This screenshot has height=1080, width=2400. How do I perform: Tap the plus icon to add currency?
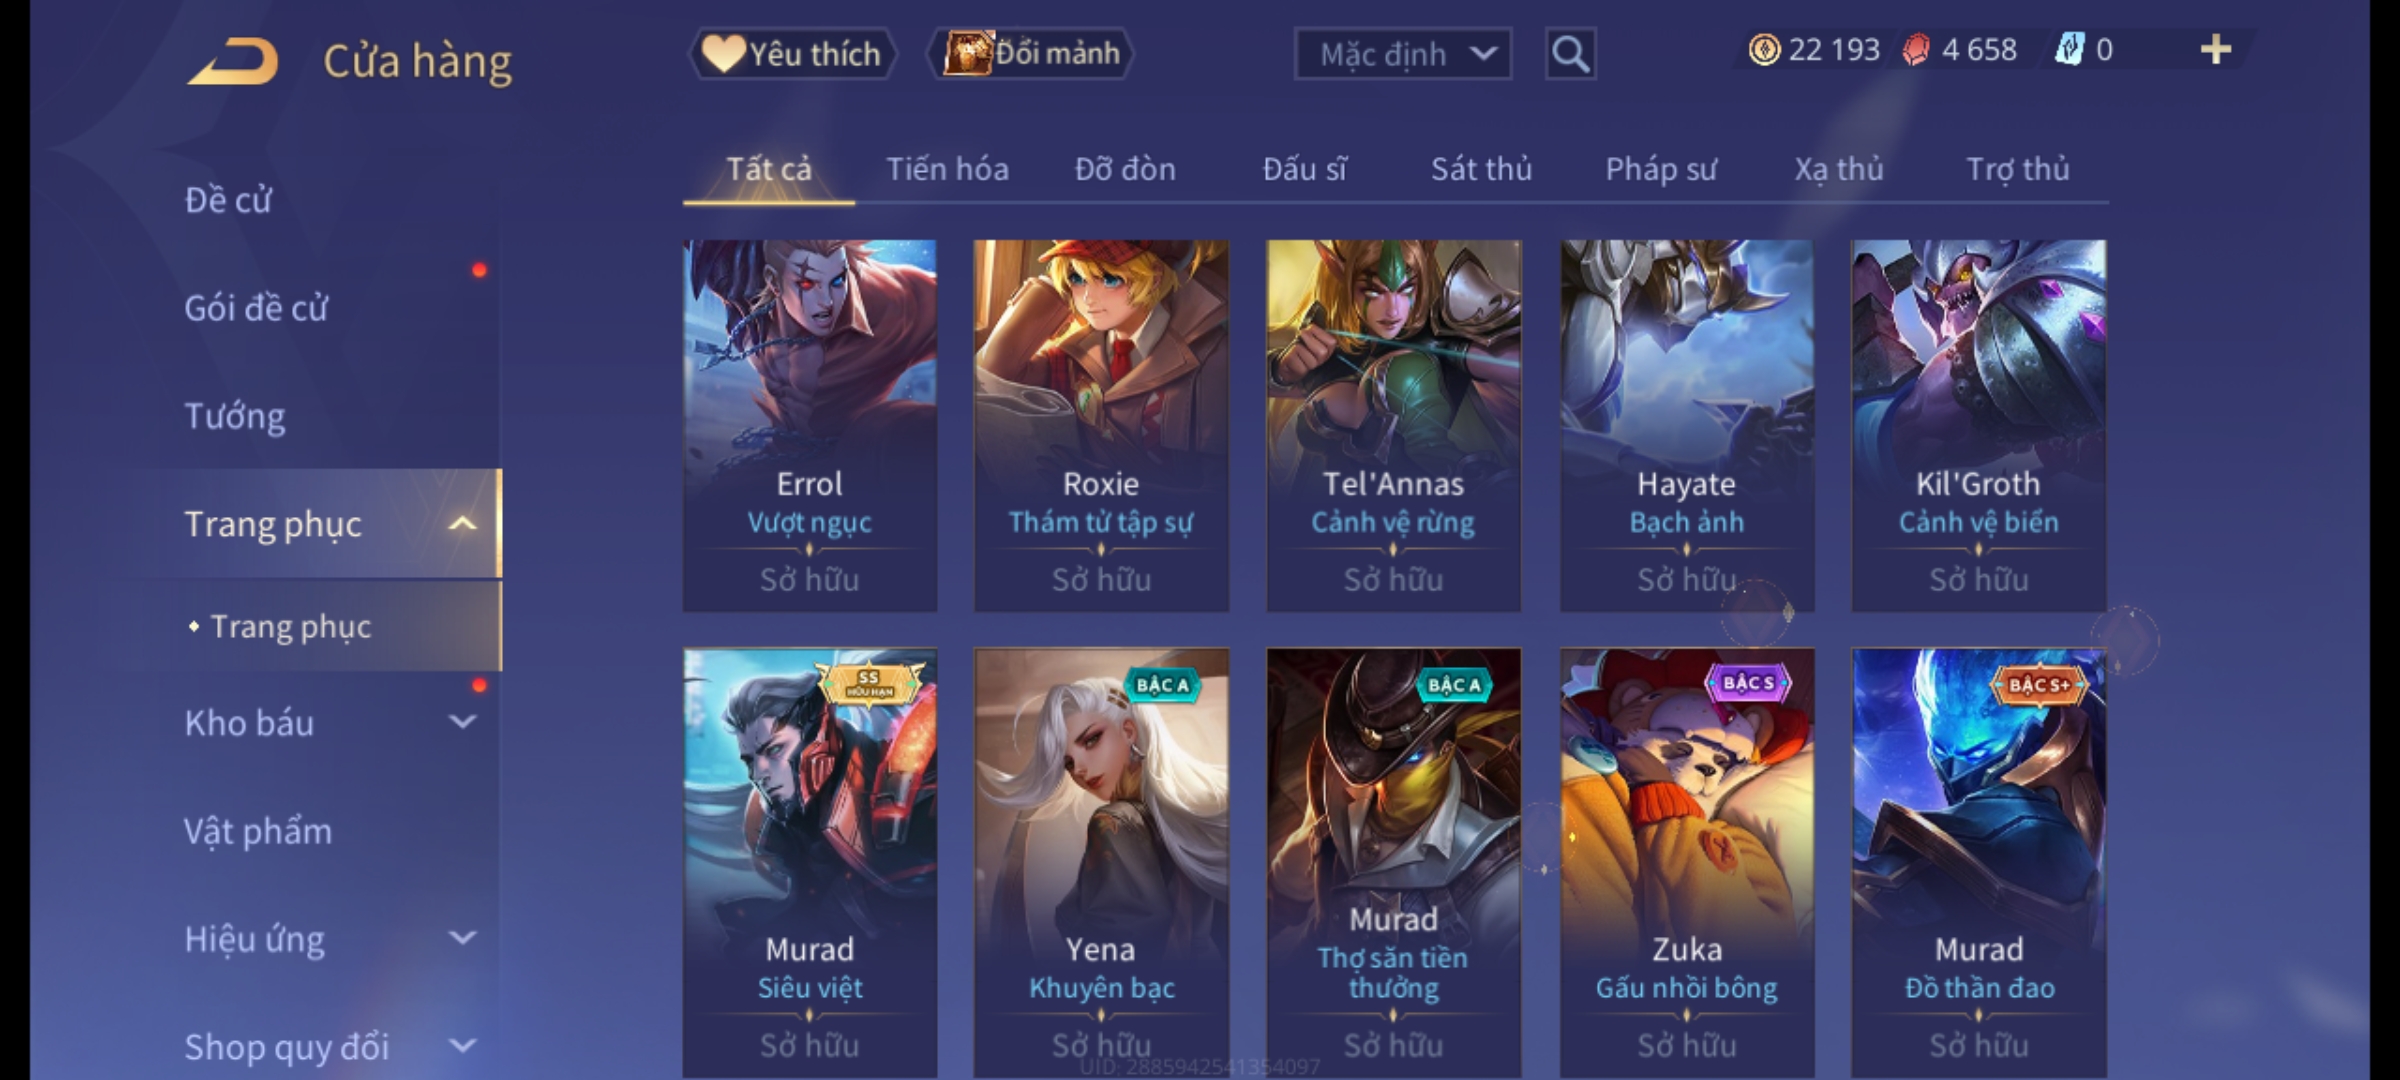(x=2216, y=50)
